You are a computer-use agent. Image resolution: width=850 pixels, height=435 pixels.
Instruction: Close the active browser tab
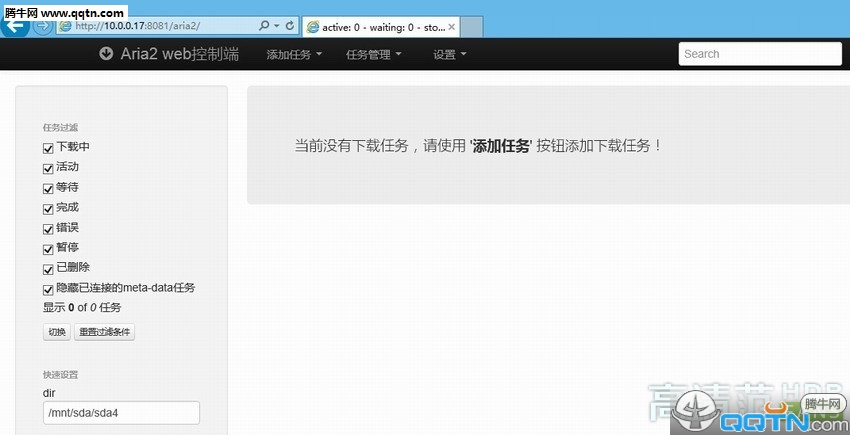point(452,26)
